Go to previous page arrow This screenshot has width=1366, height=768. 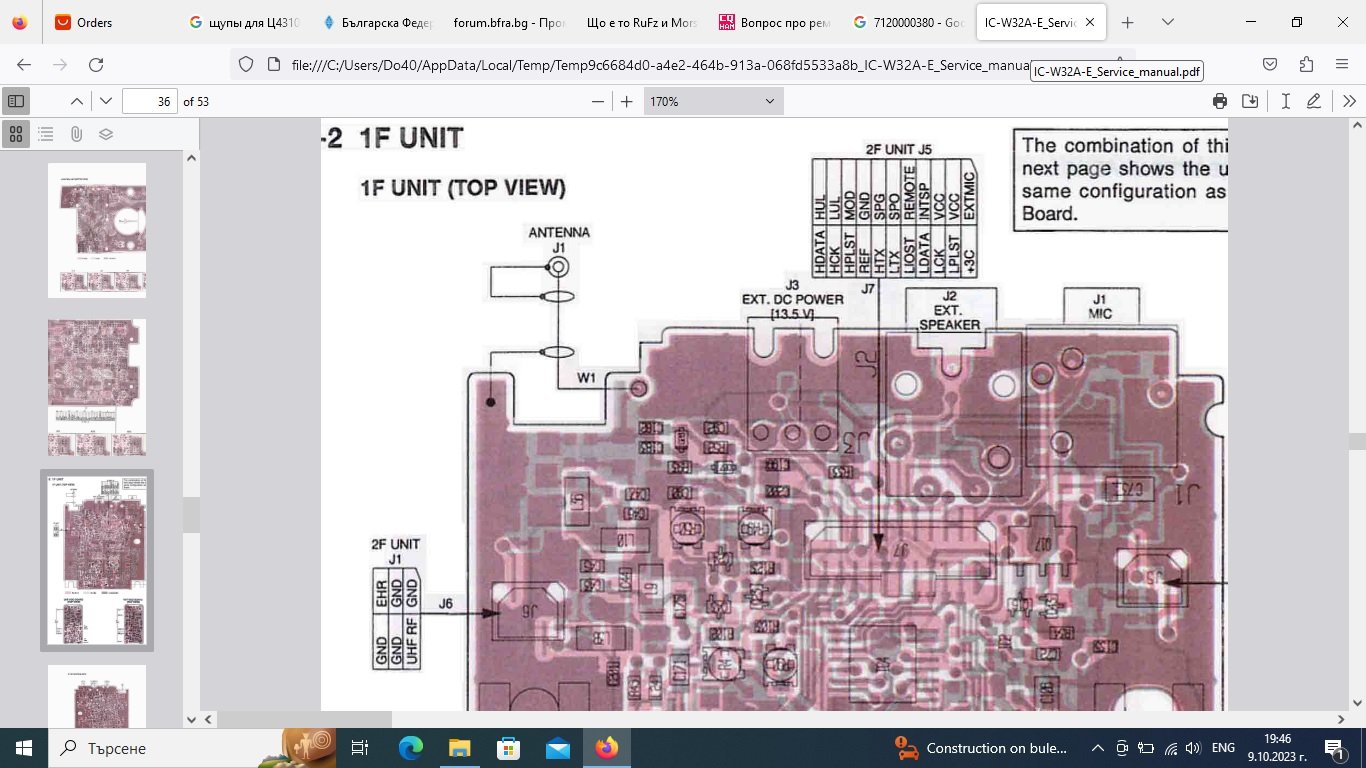[x=77, y=101]
